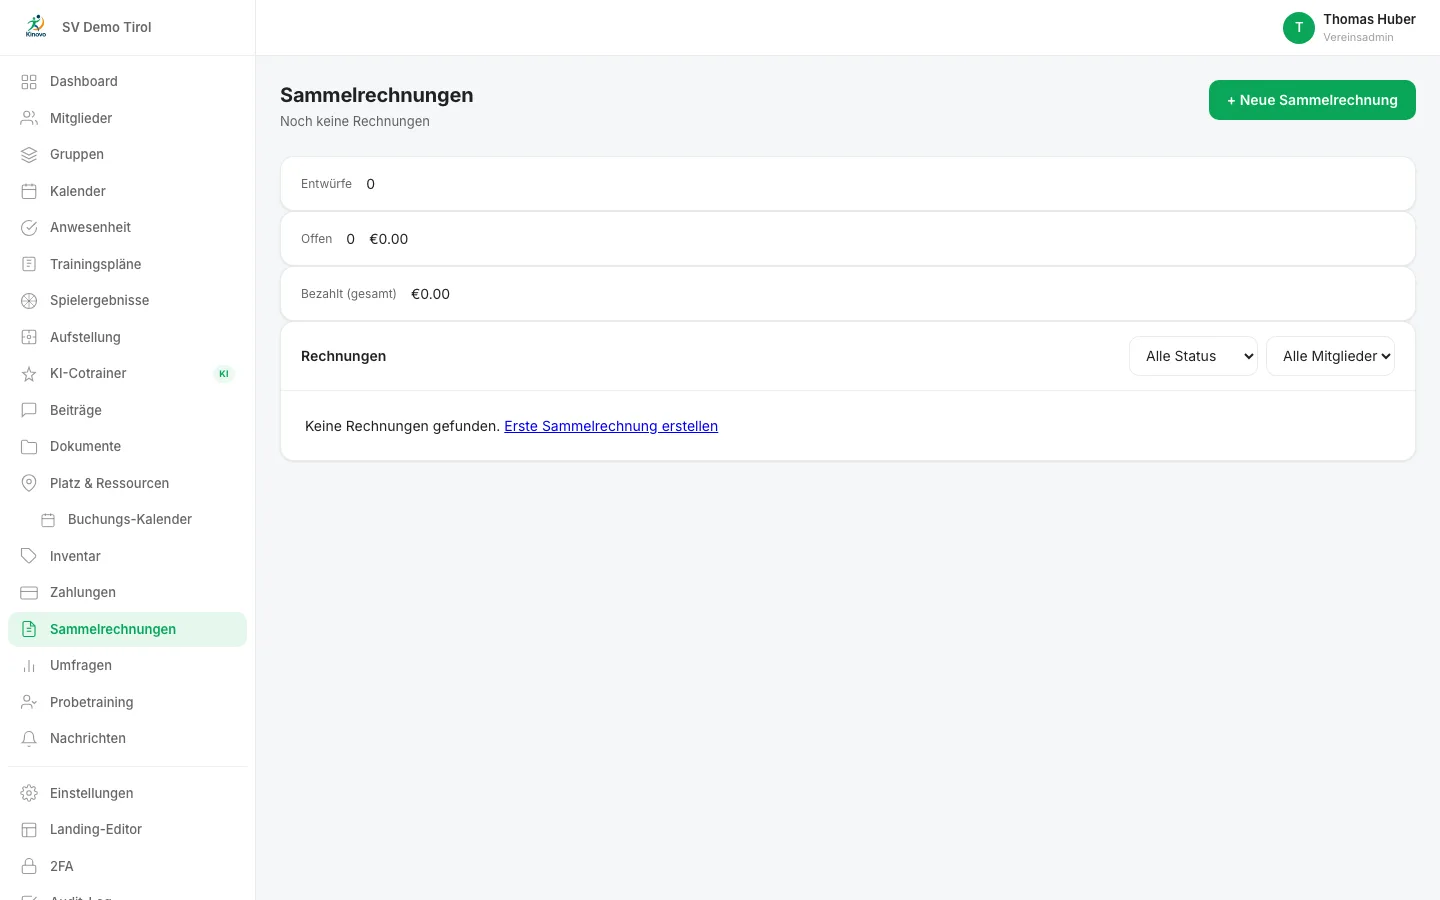Screen dimensions: 1440x900
Task: Open Buchungs-Kalender submenu item
Action: coord(127,520)
